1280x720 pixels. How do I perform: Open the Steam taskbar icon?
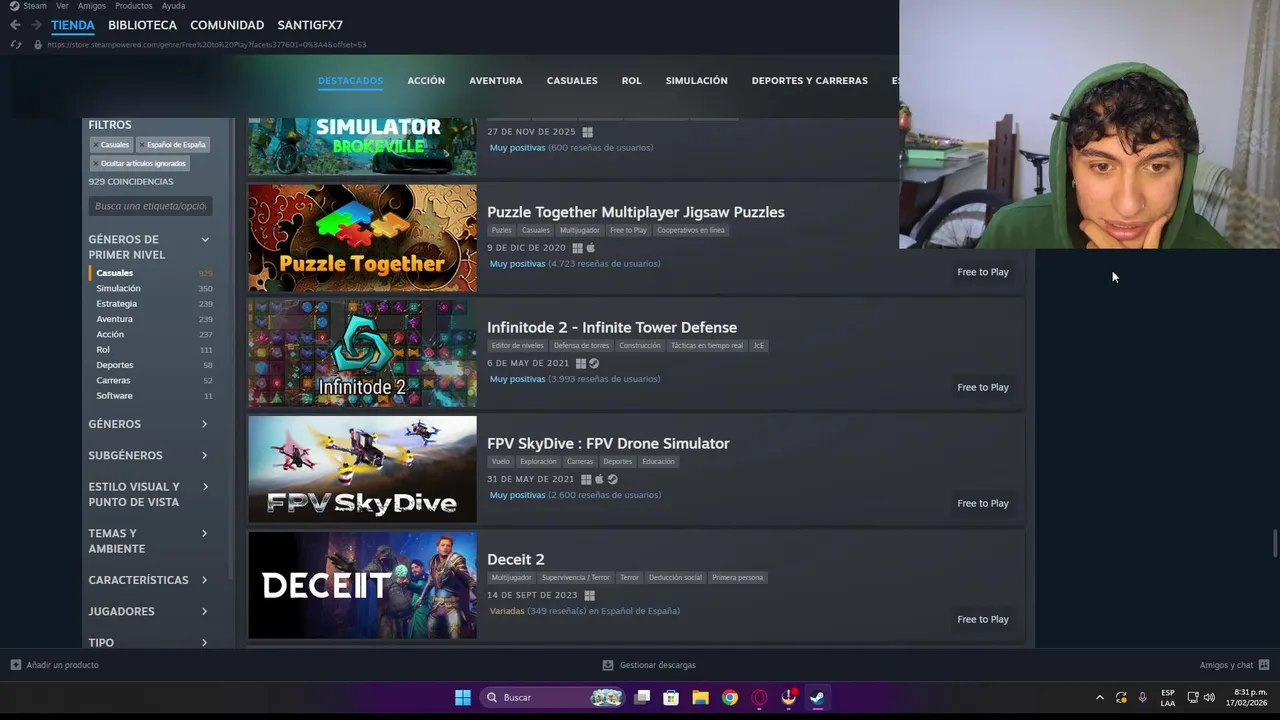(817, 697)
